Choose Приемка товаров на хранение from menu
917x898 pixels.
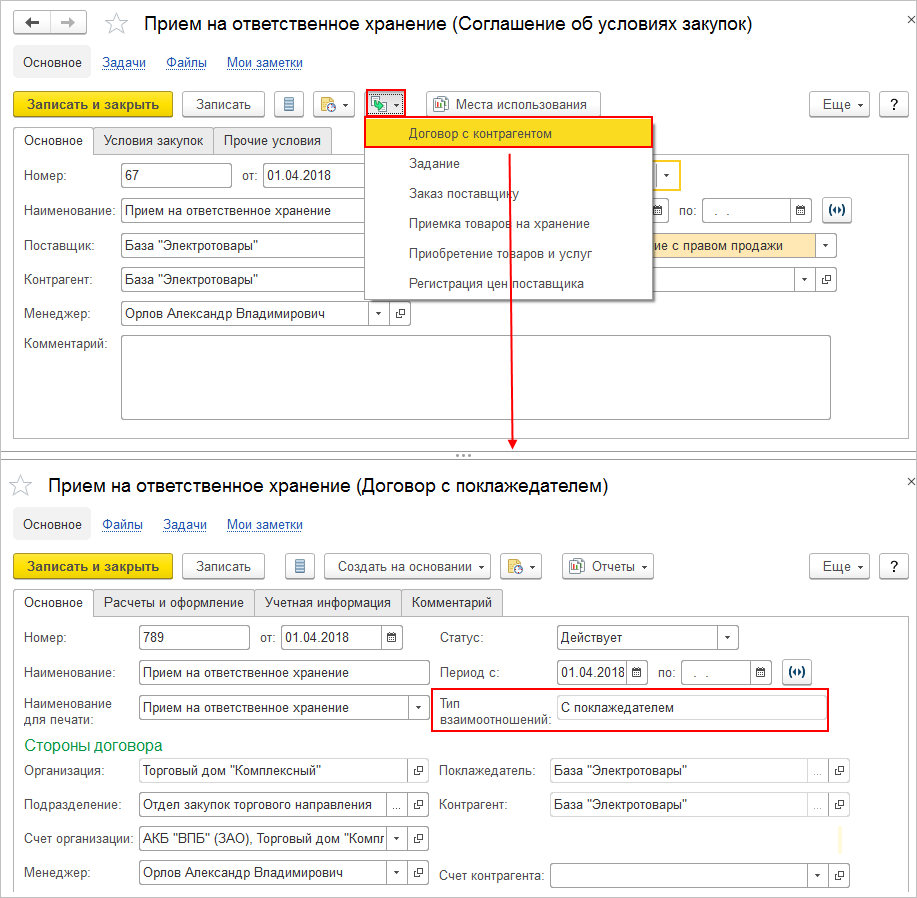click(x=499, y=224)
